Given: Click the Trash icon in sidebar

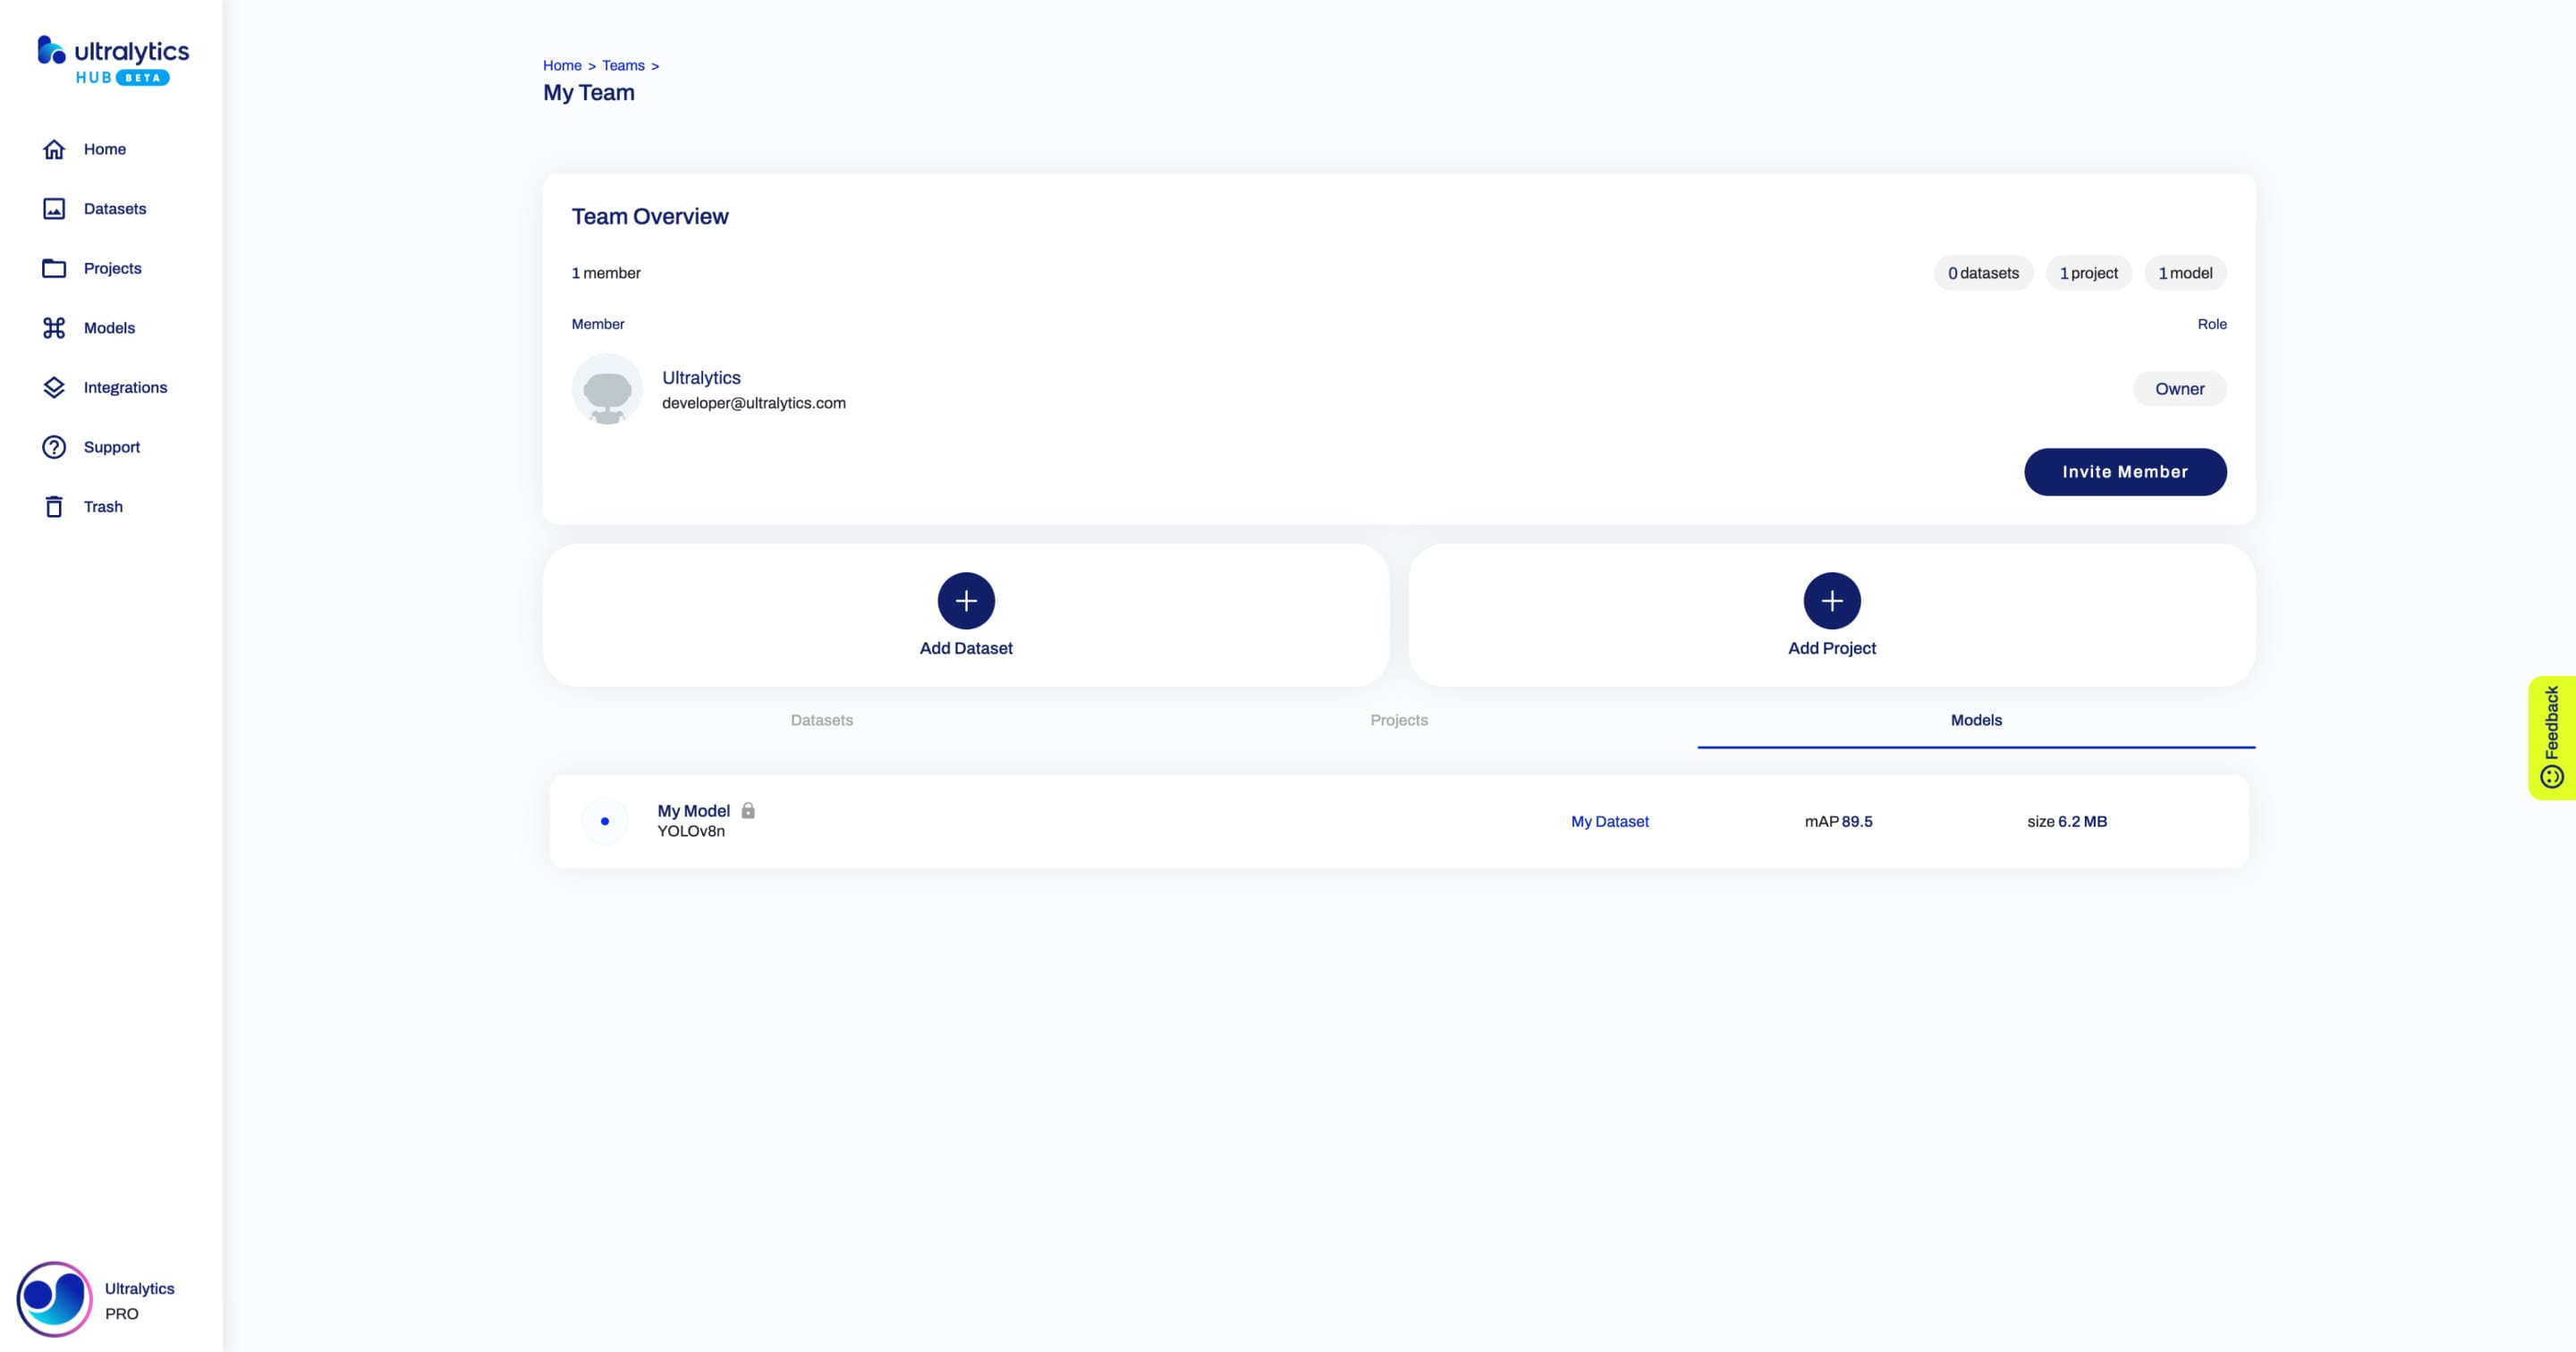Looking at the screenshot, I should pos(55,506).
